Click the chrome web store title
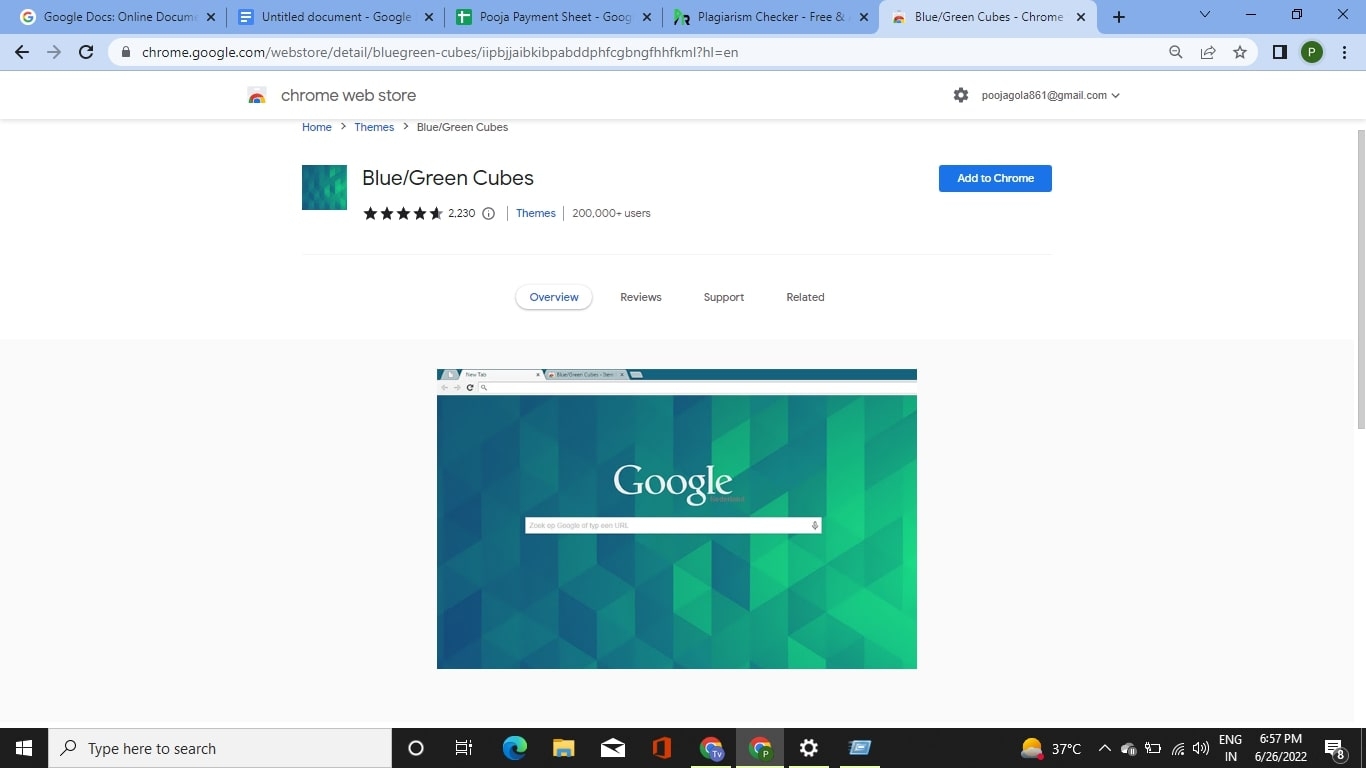Screen dimensions: 1366x768 [x=348, y=95]
